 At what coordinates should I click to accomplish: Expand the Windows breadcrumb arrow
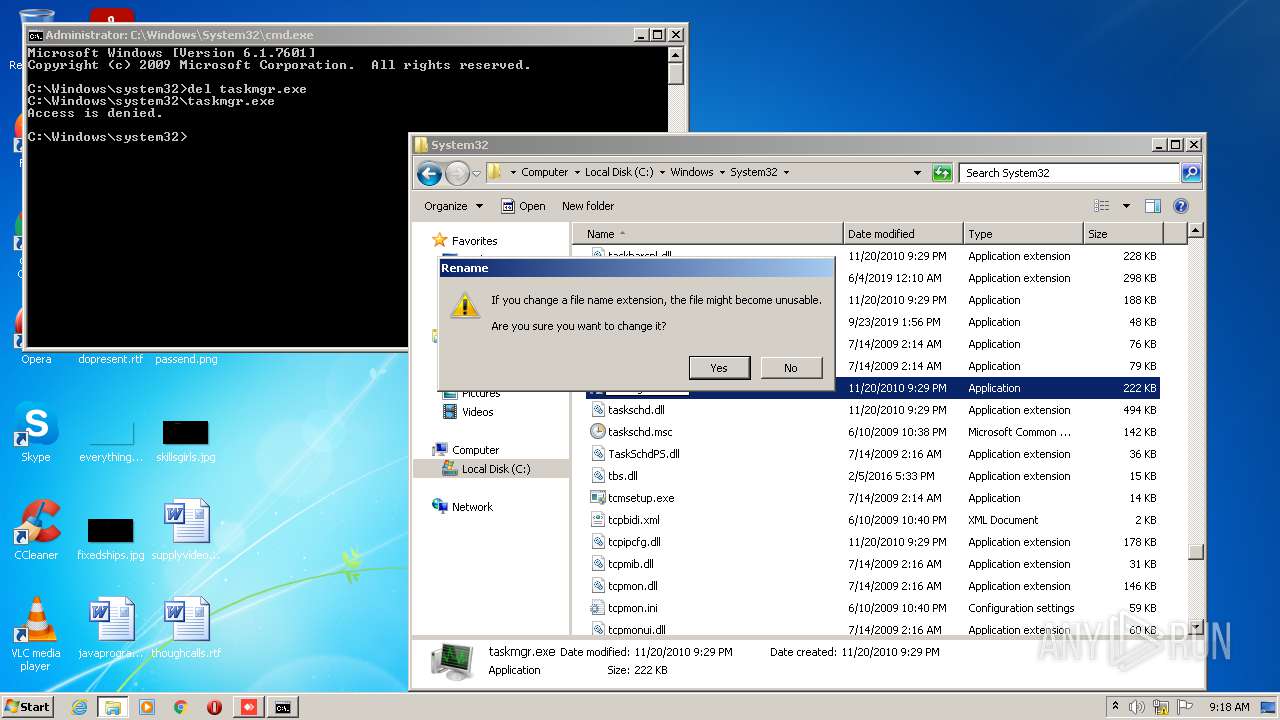(x=722, y=172)
